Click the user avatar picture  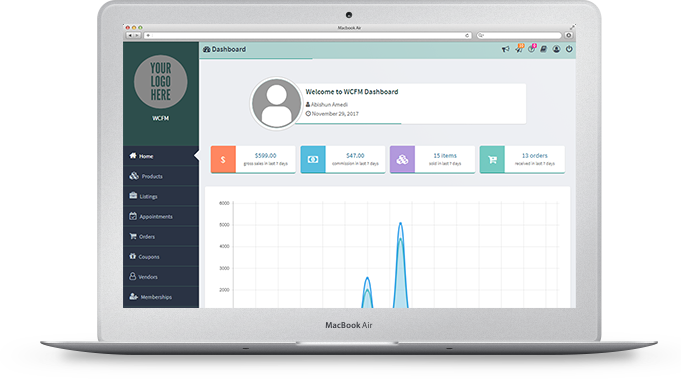click(x=276, y=103)
